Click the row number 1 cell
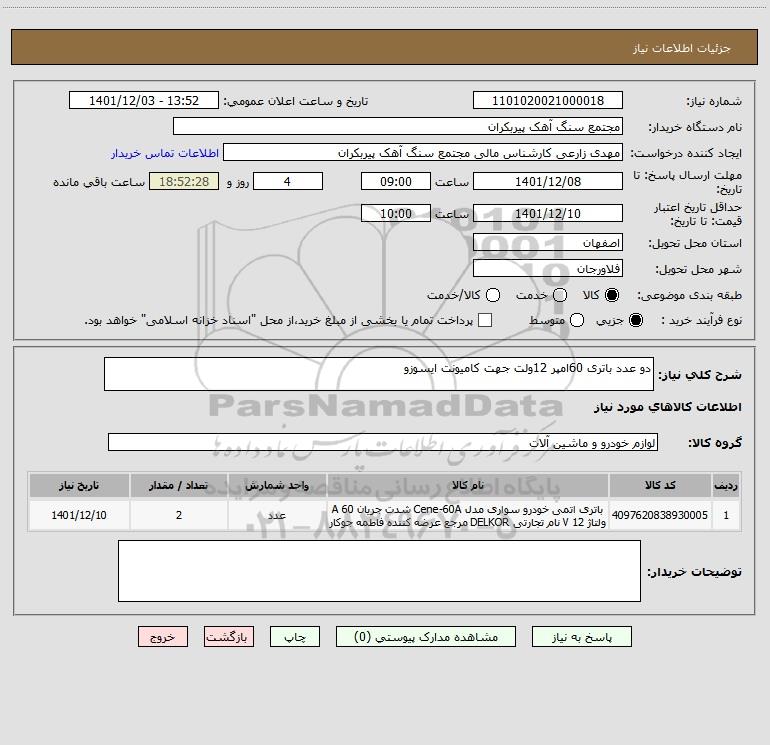770x745 pixels. coord(726,515)
